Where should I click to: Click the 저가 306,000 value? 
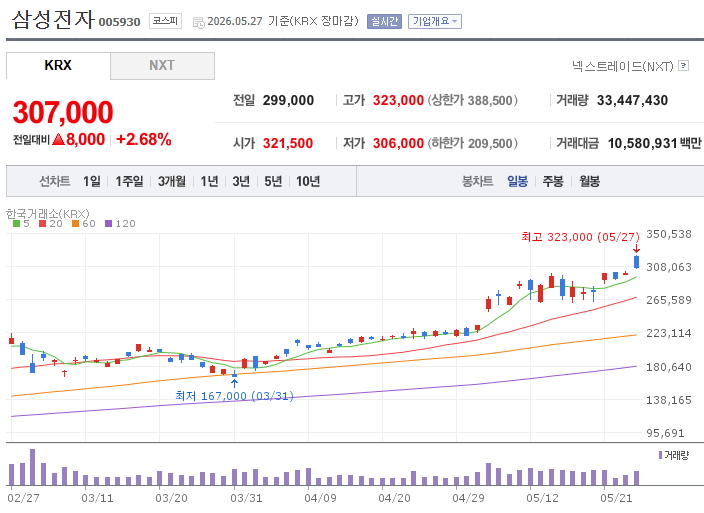coord(398,144)
